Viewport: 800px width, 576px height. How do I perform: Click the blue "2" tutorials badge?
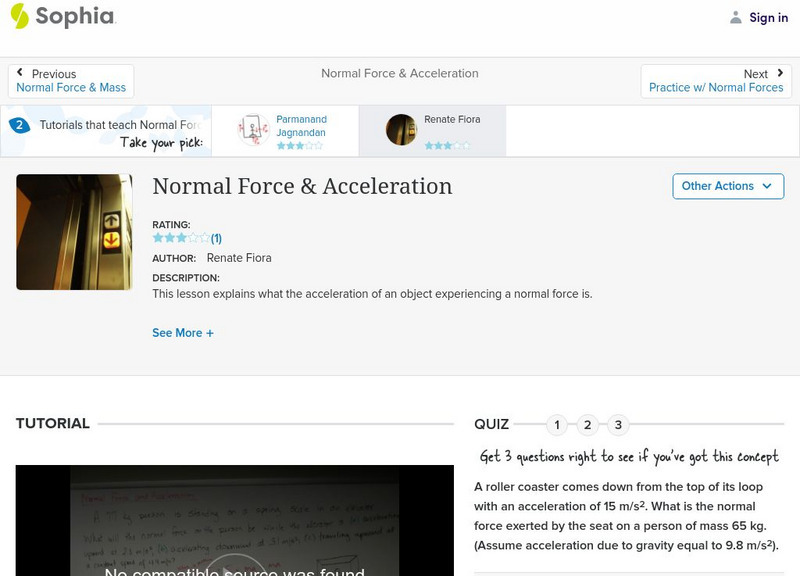point(20,125)
